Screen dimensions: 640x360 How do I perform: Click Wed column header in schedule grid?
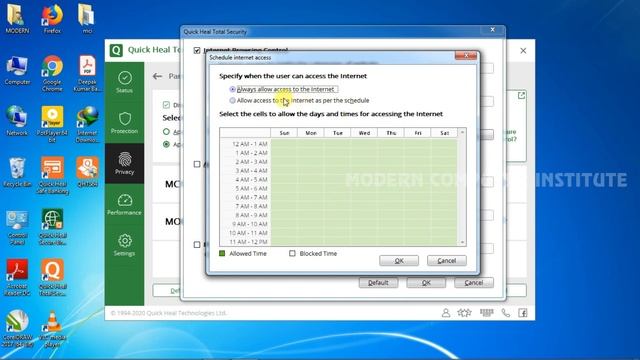pos(364,133)
